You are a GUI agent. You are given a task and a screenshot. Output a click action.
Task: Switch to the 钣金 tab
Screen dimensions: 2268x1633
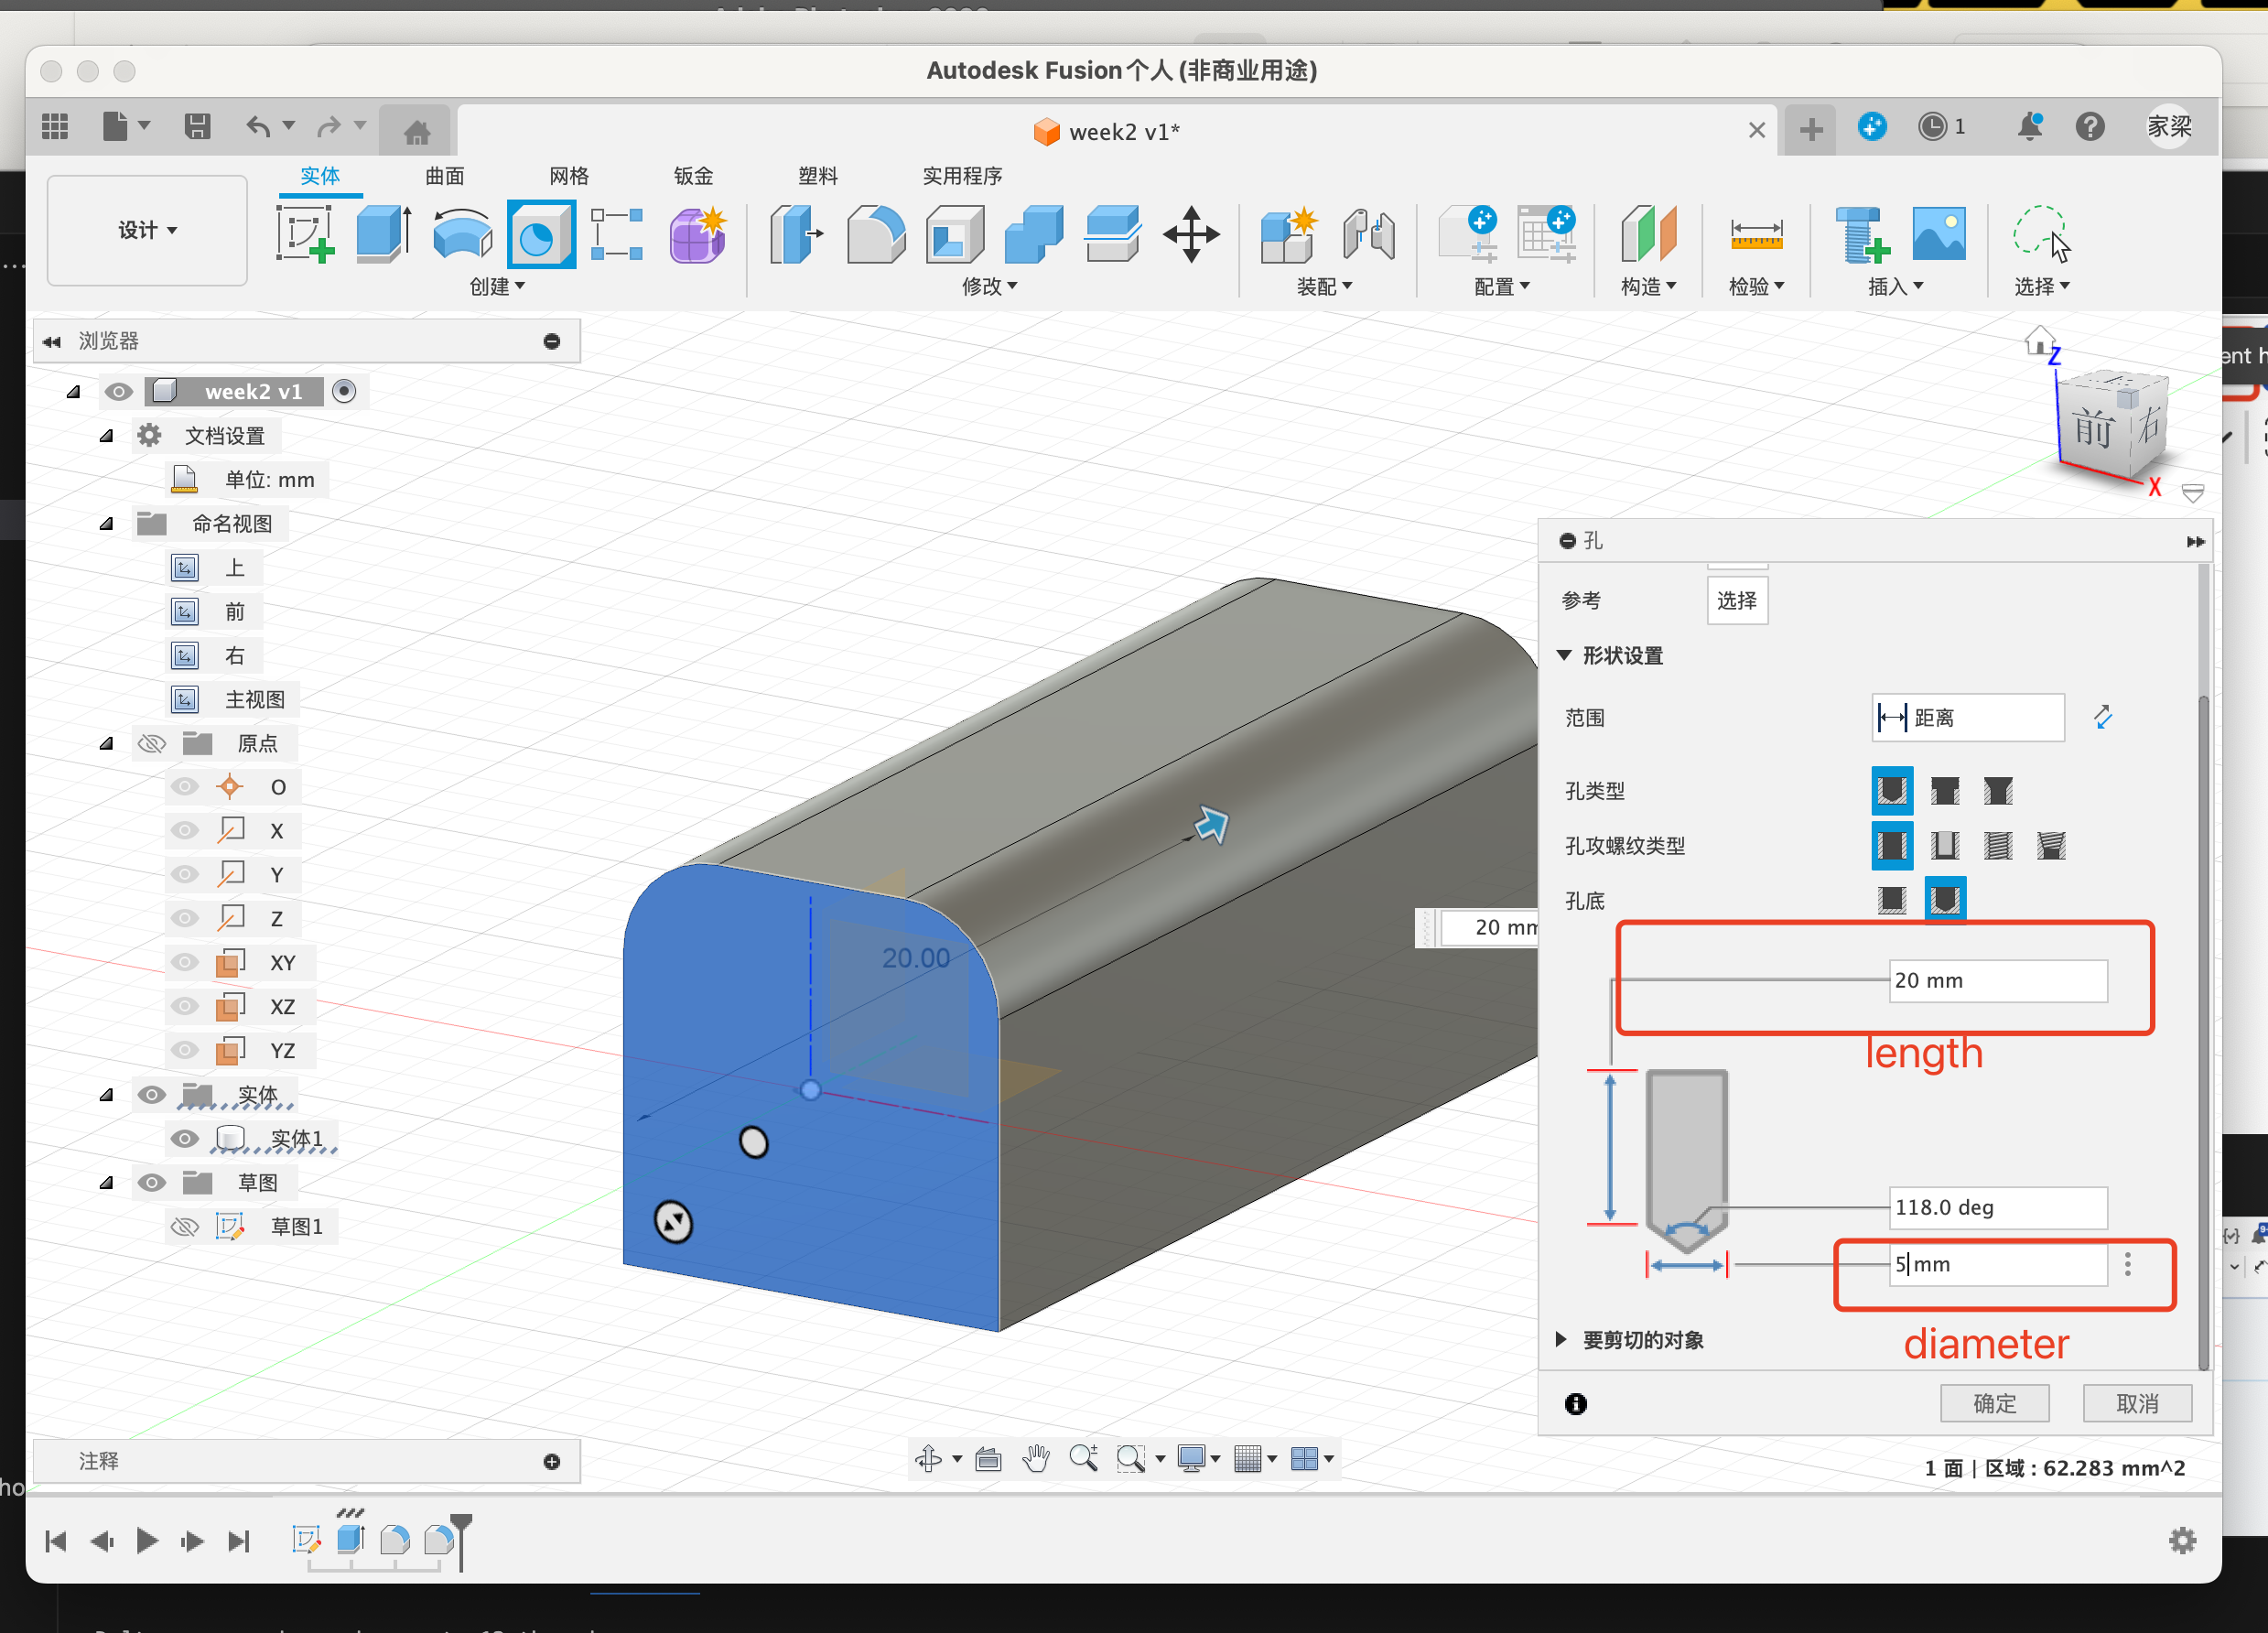pos(693,176)
